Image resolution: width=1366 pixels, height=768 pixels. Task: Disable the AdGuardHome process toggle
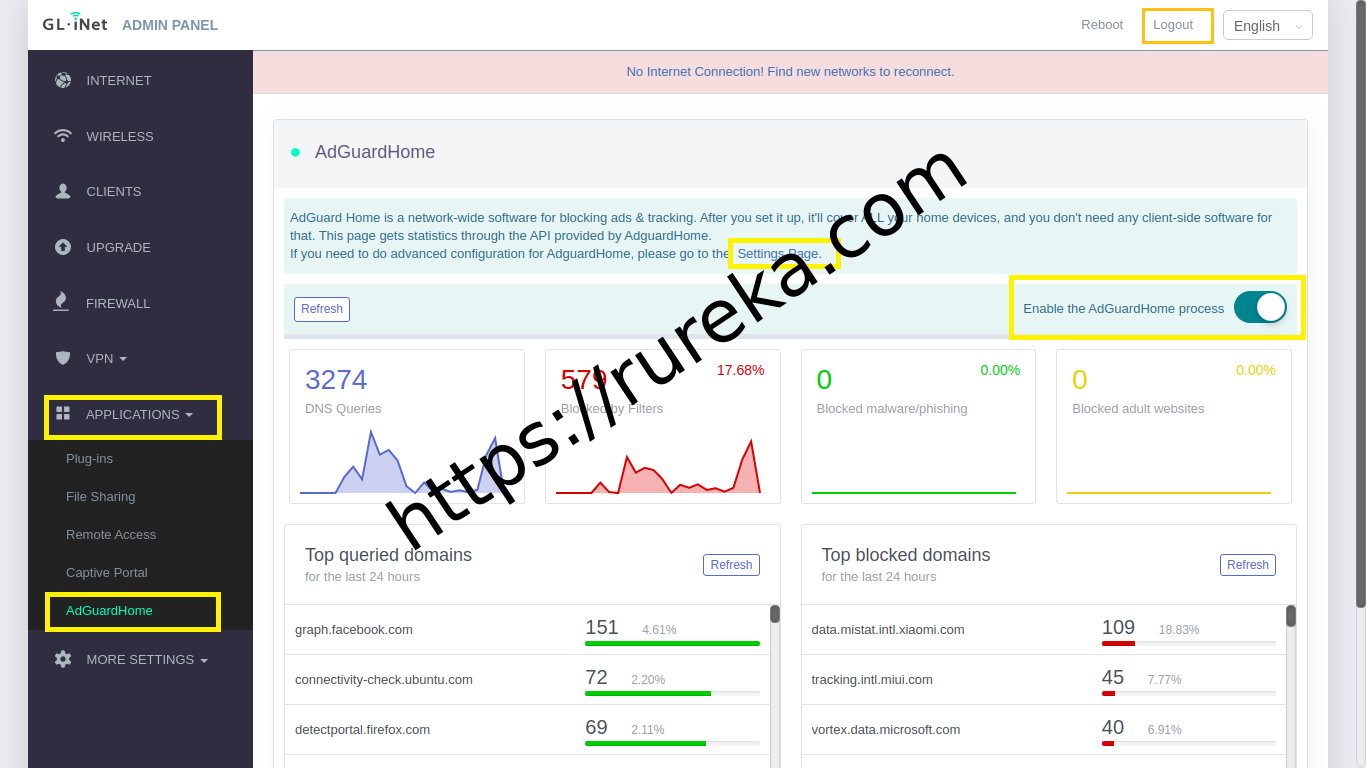pyautogui.click(x=1259, y=308)
